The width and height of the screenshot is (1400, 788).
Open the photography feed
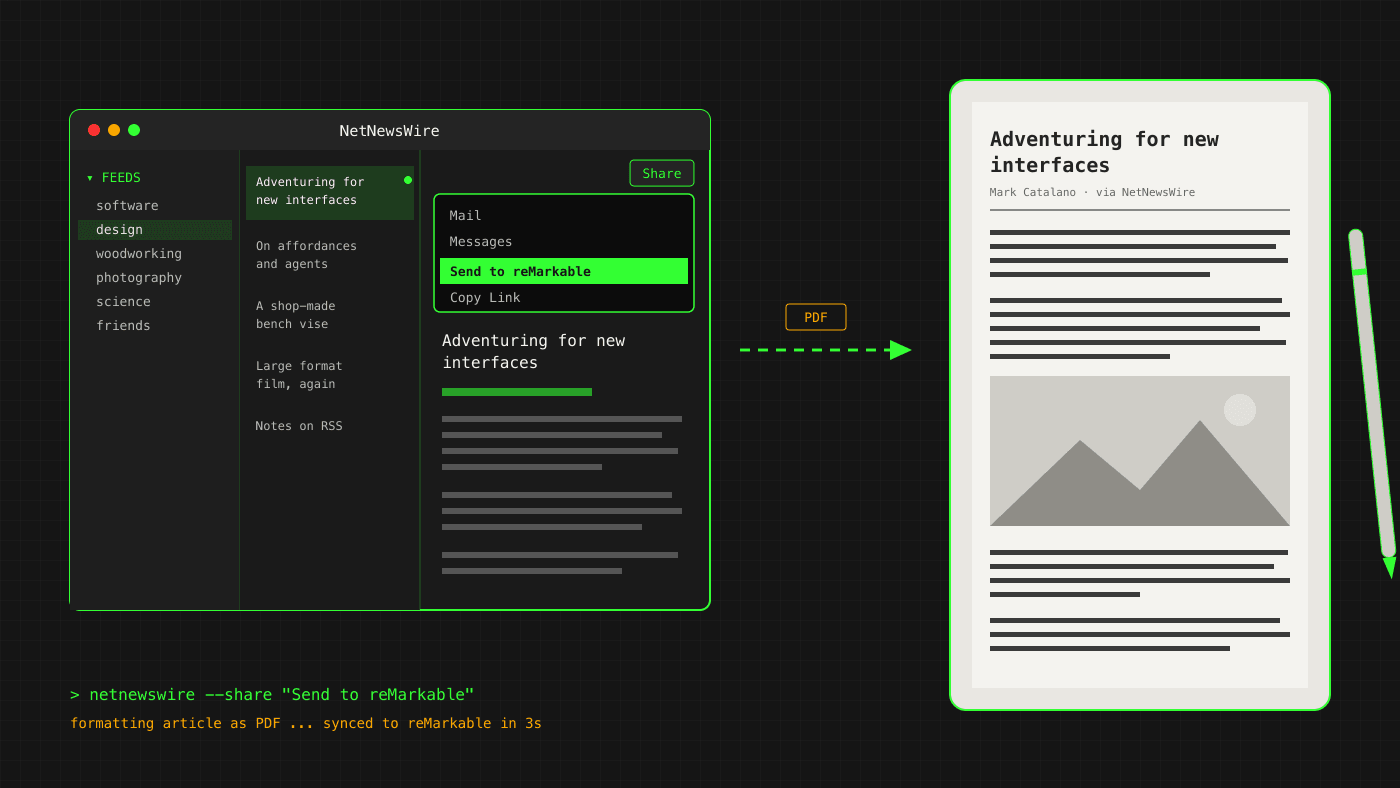(x=155, y=277)
